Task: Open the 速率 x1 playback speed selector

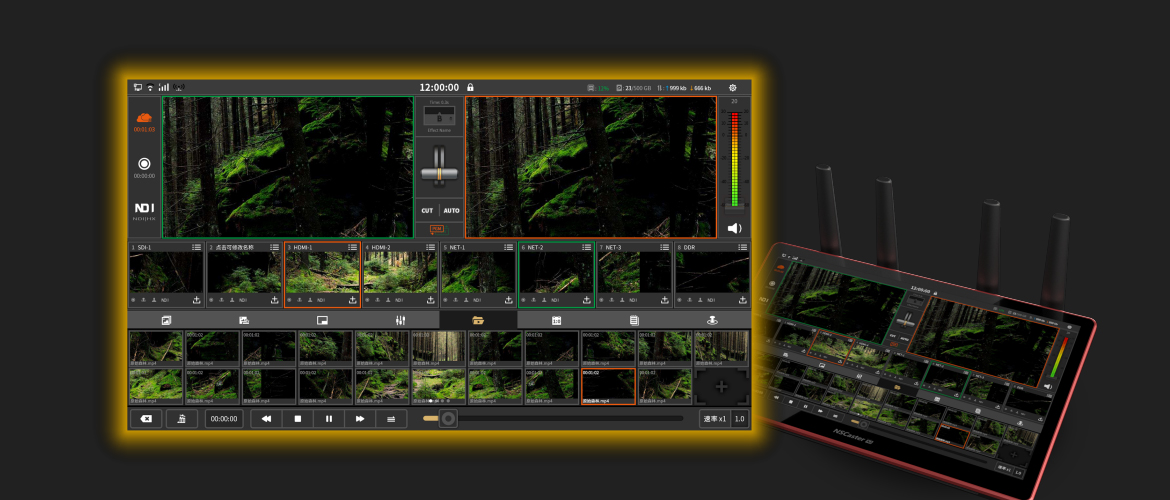Action: [x=713, y=419]
